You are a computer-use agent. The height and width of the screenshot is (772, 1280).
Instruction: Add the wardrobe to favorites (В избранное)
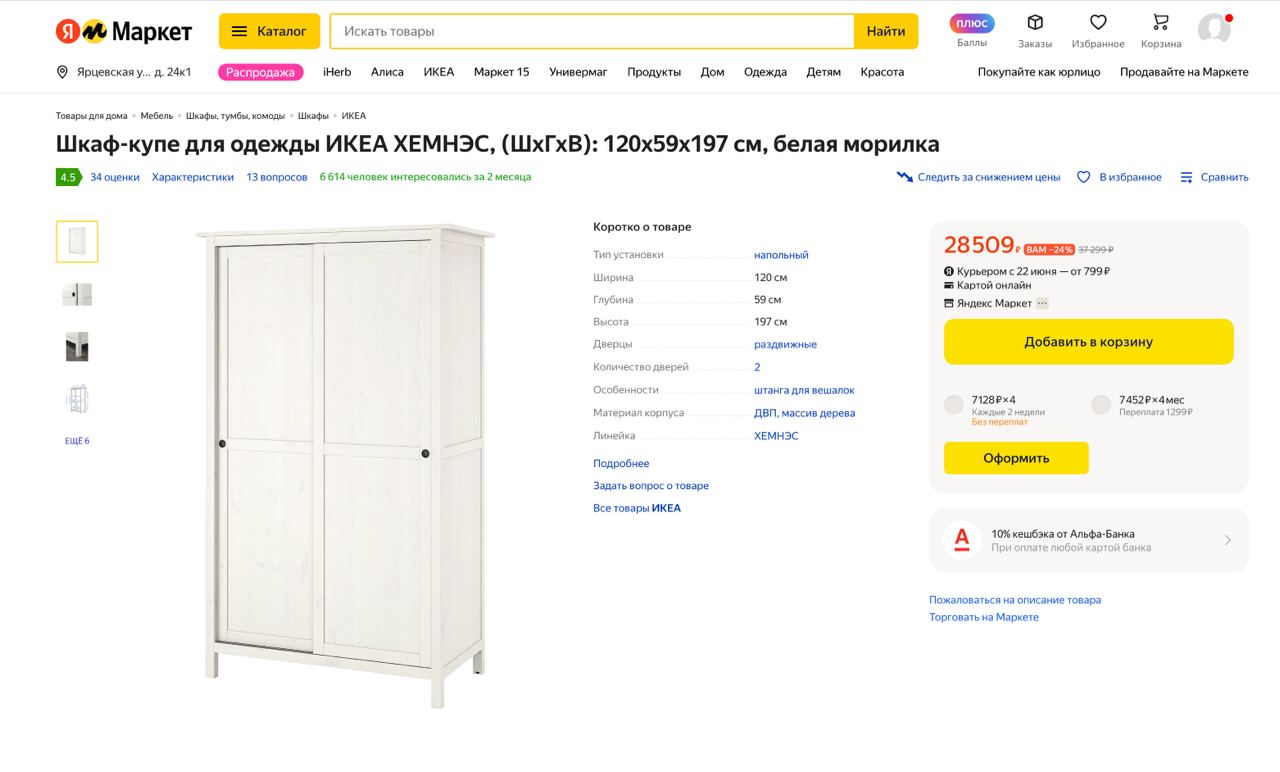(x=1119, y=177)
